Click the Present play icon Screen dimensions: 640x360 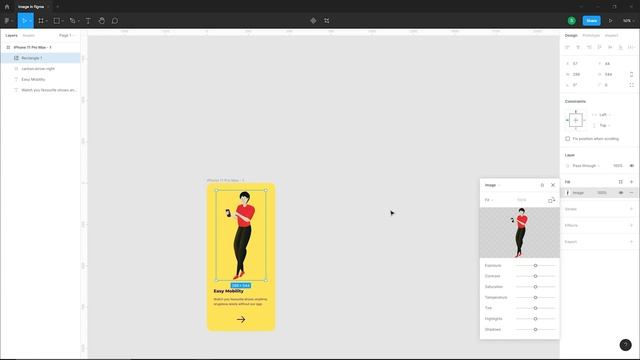[610, 20]
